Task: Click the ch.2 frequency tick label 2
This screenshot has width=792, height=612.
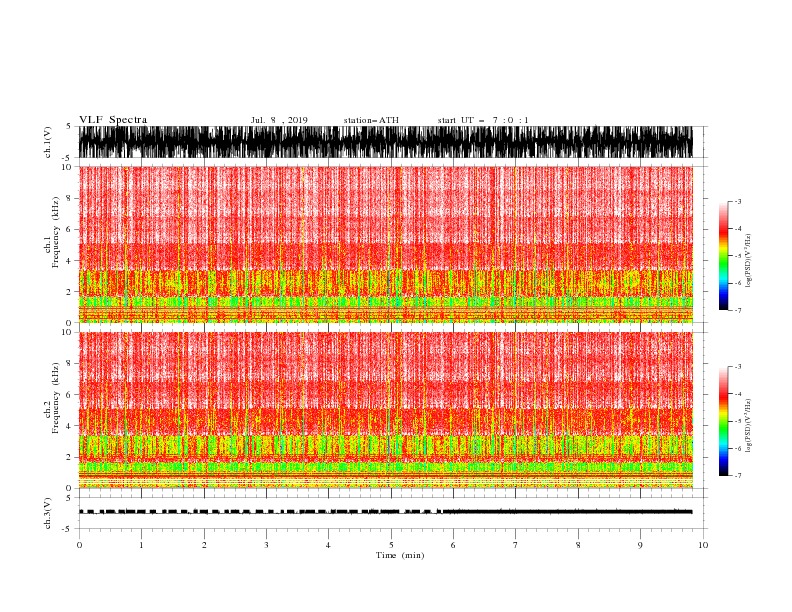Action: (69, 457)
